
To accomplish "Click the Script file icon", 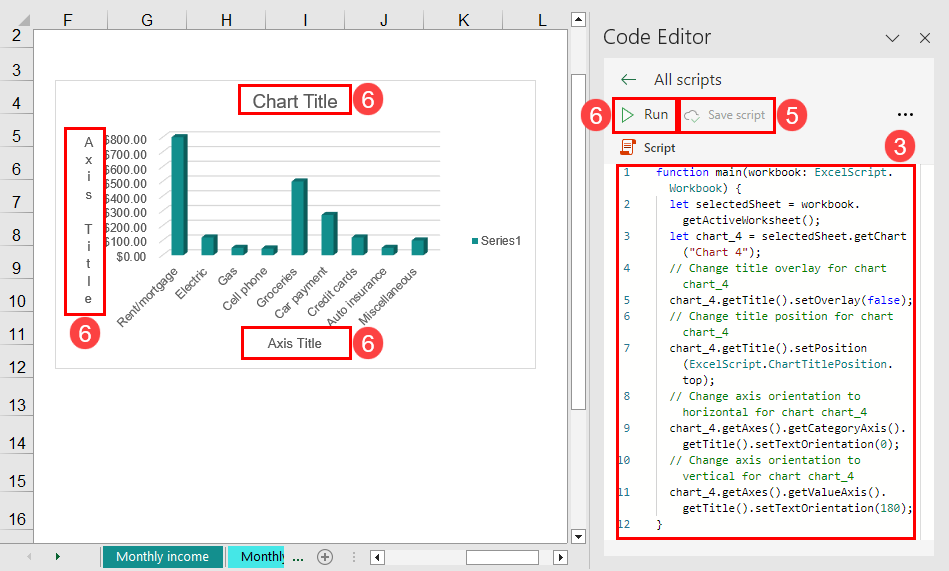I will [628, 147].
